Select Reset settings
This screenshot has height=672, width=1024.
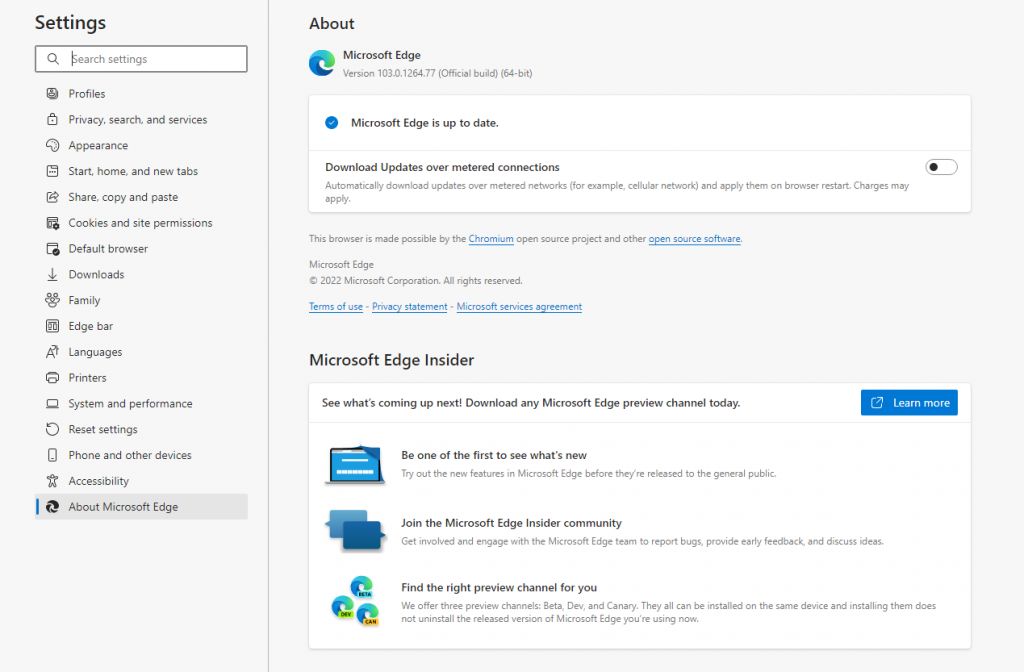coord(141,429)
